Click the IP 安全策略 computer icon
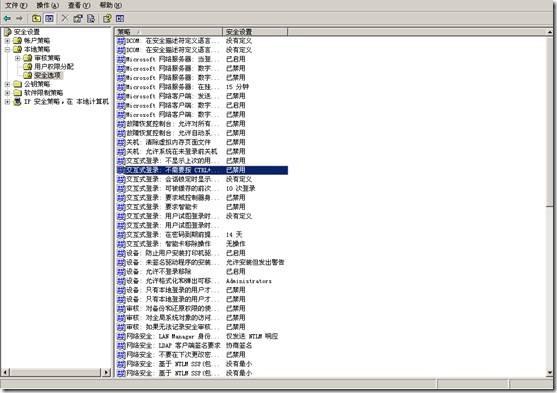Viewport: 557px width, 393px height. (x=17, y=102)
